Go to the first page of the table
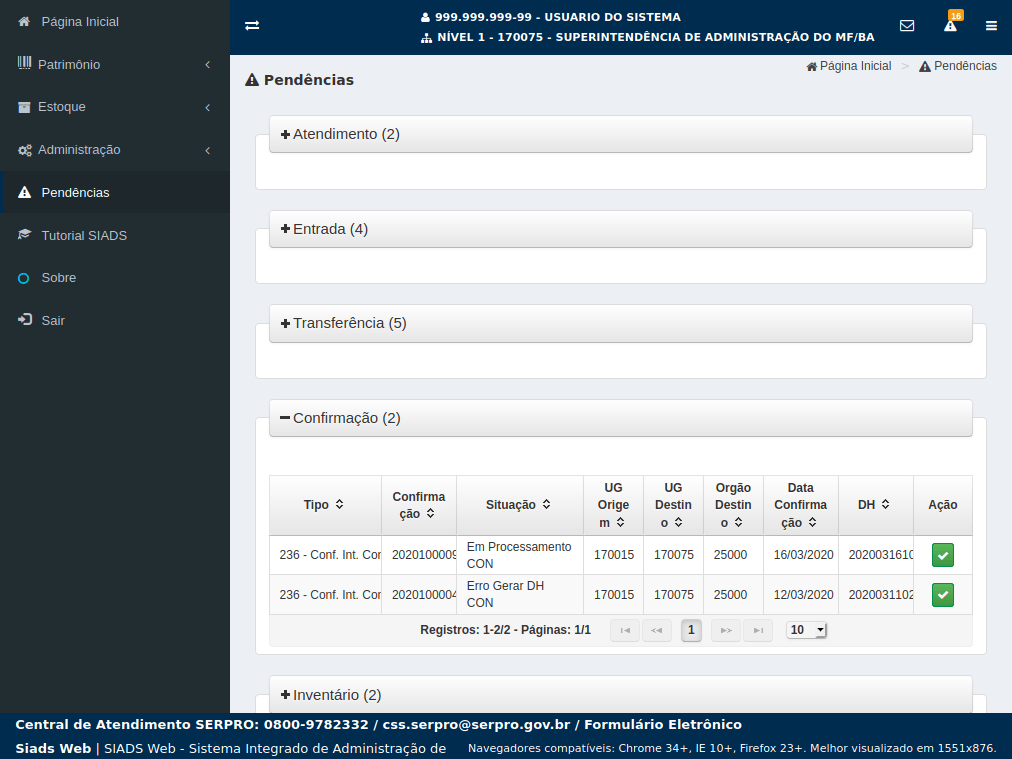Viewport: 1012px width, 759px height. [x=625, y=630]
